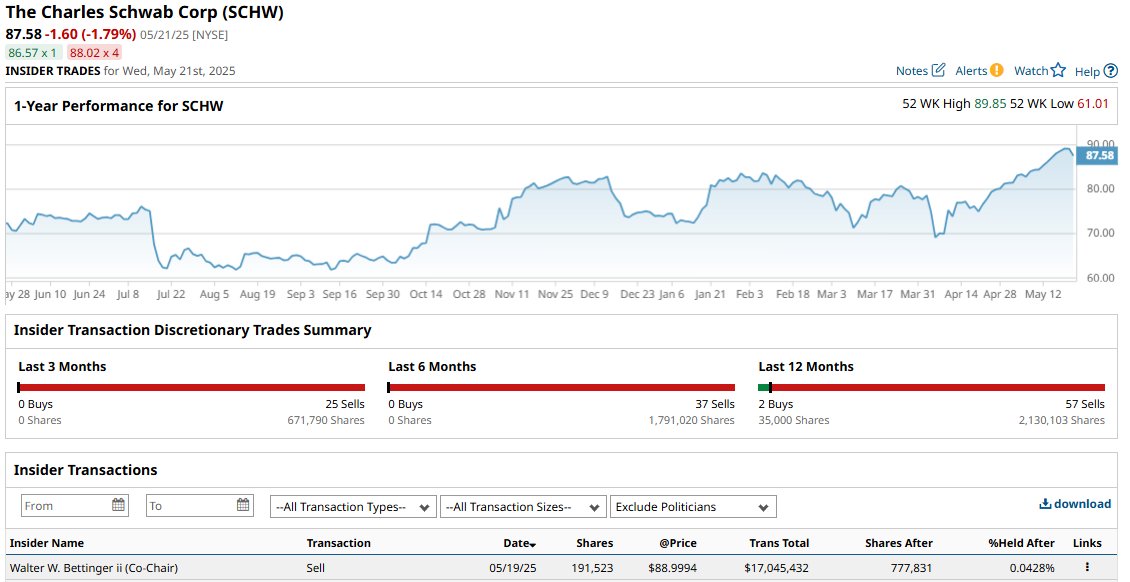1130x582 pixels.
Task: Click the 1,791,020 Shares figure
Action: point(692,420)
